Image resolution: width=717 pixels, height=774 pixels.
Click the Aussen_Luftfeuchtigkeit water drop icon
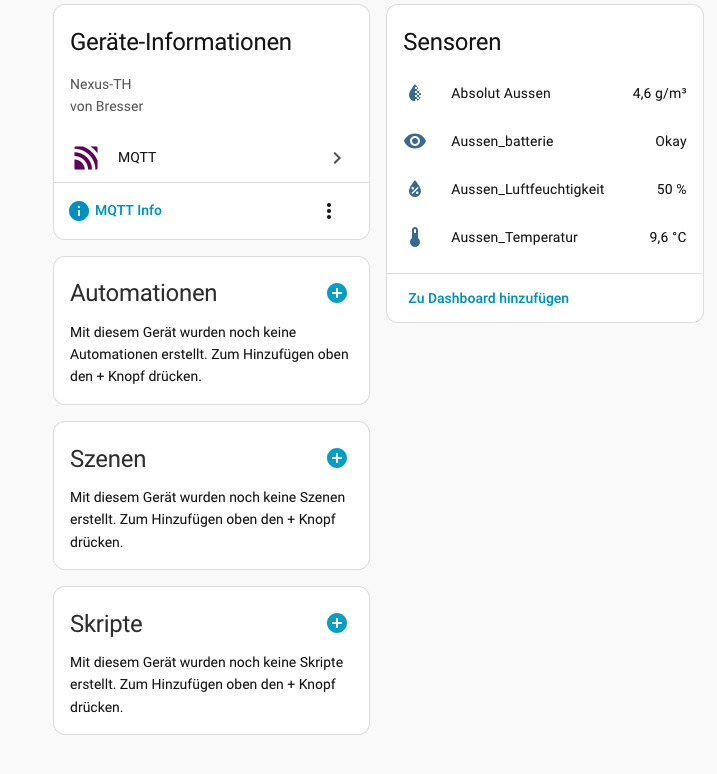[415, 189]
